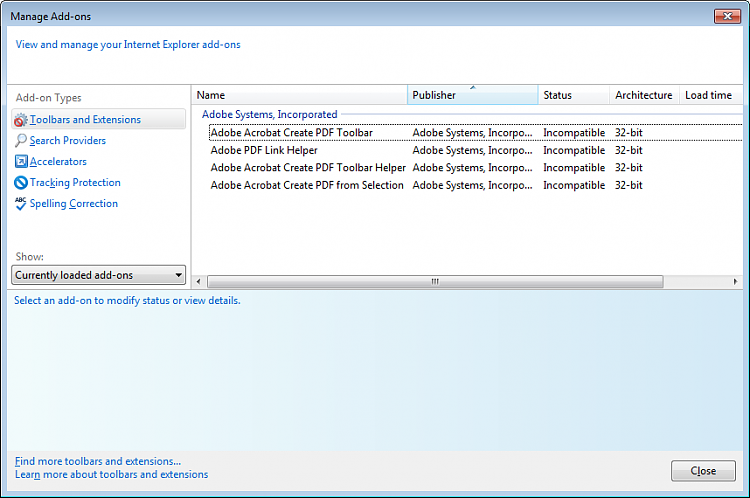Image resolution: width=750 pixels, height=498 pixels.
Task: Open Find more toolbars and extensions link
Action: point(98,461)
